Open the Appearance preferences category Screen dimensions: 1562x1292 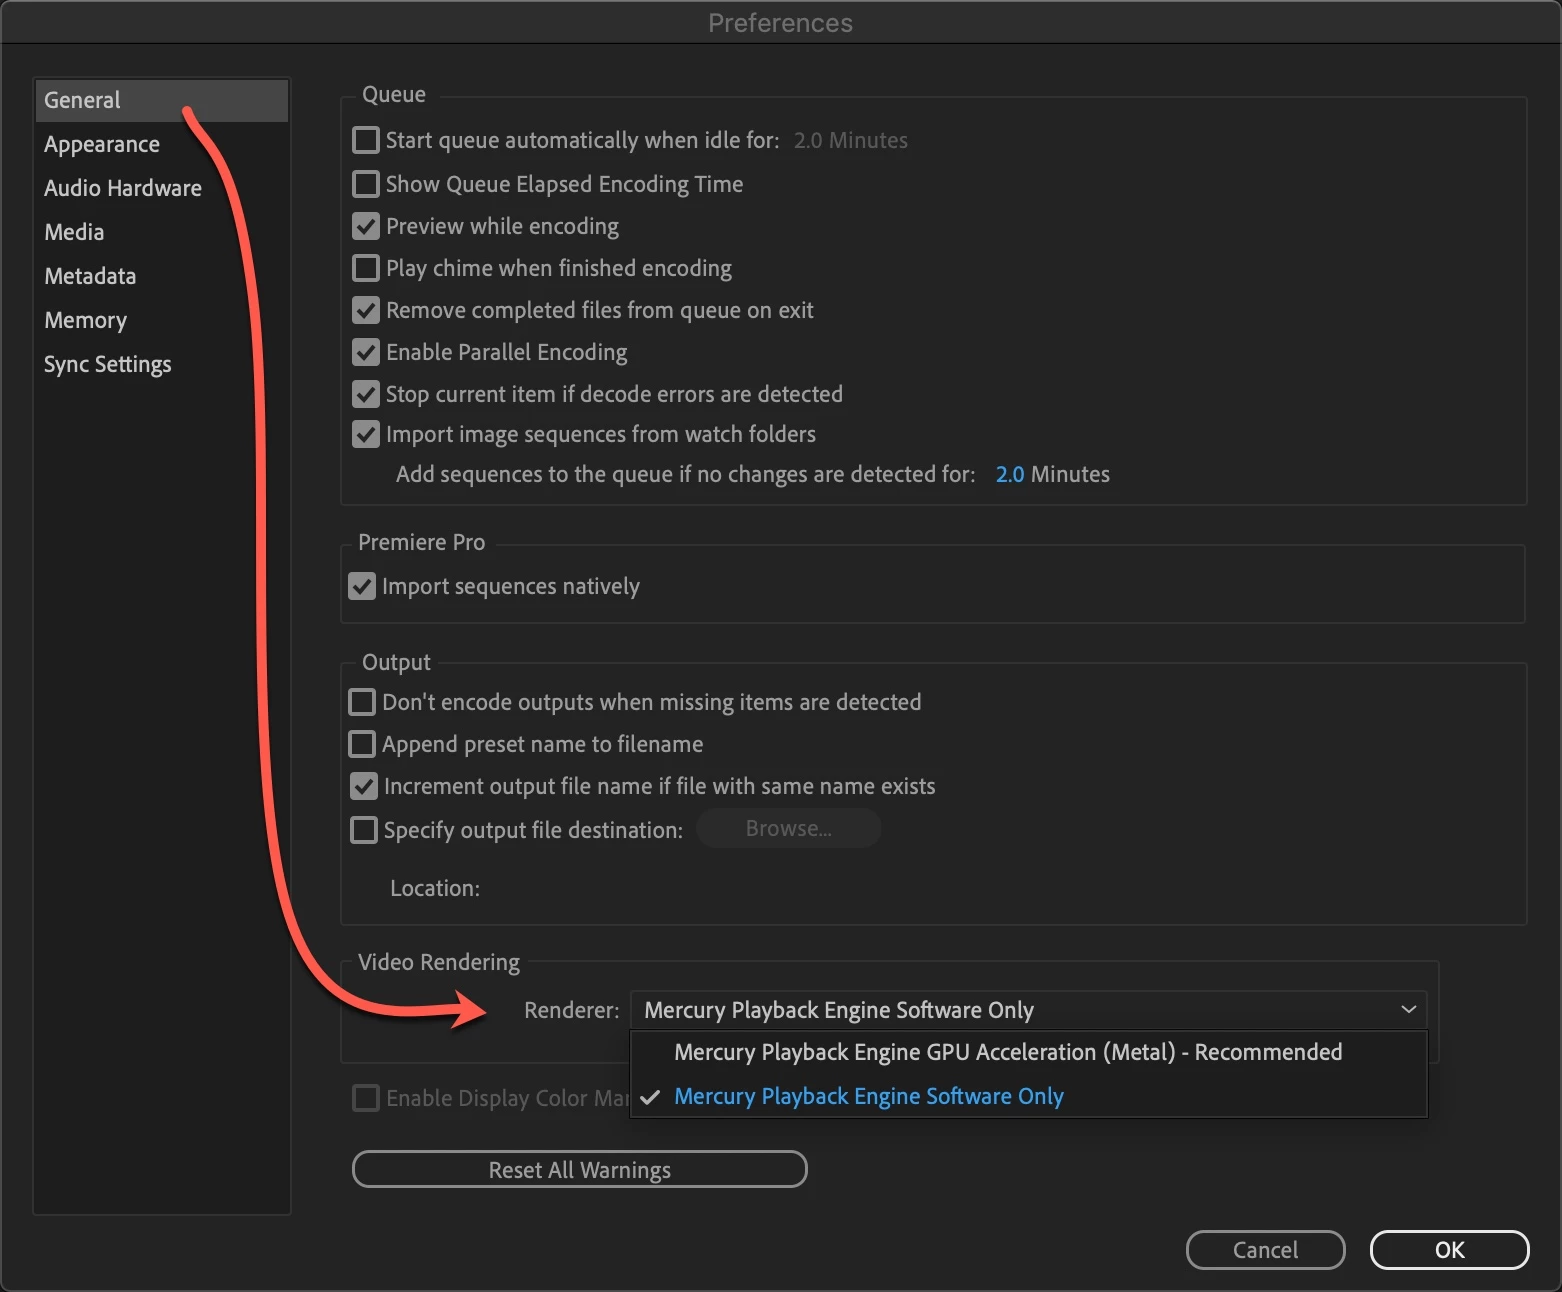pos(102,144)
